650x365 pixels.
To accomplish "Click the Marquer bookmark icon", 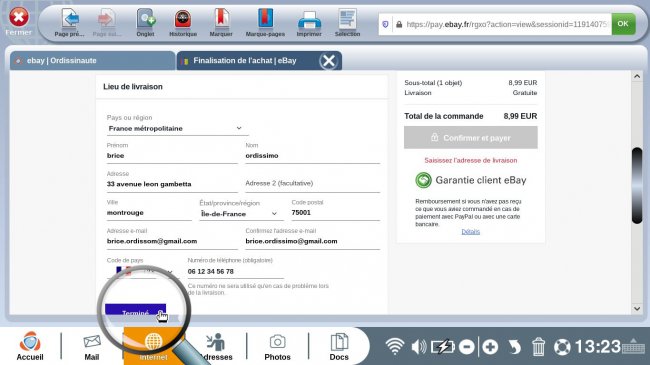I will tap(221, 19).
